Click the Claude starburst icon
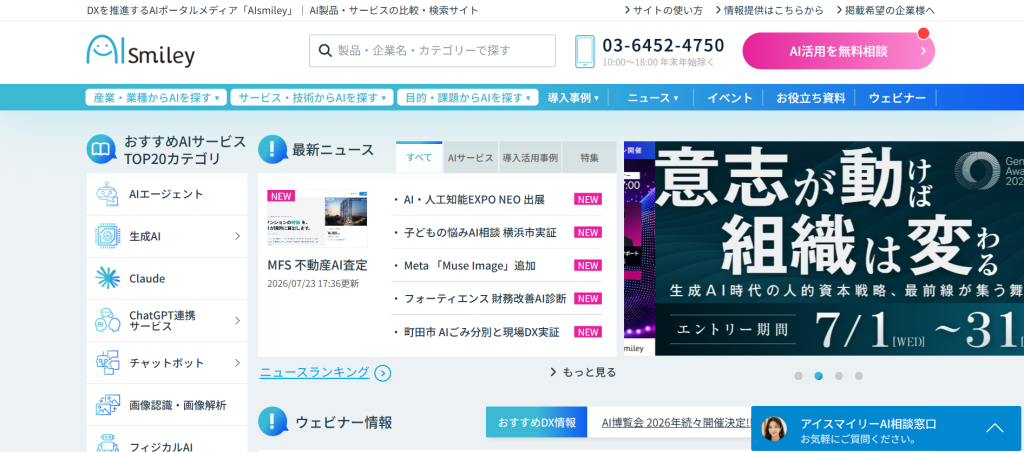The height and width of the screenshot is (452, 1024). coord(108,278)
